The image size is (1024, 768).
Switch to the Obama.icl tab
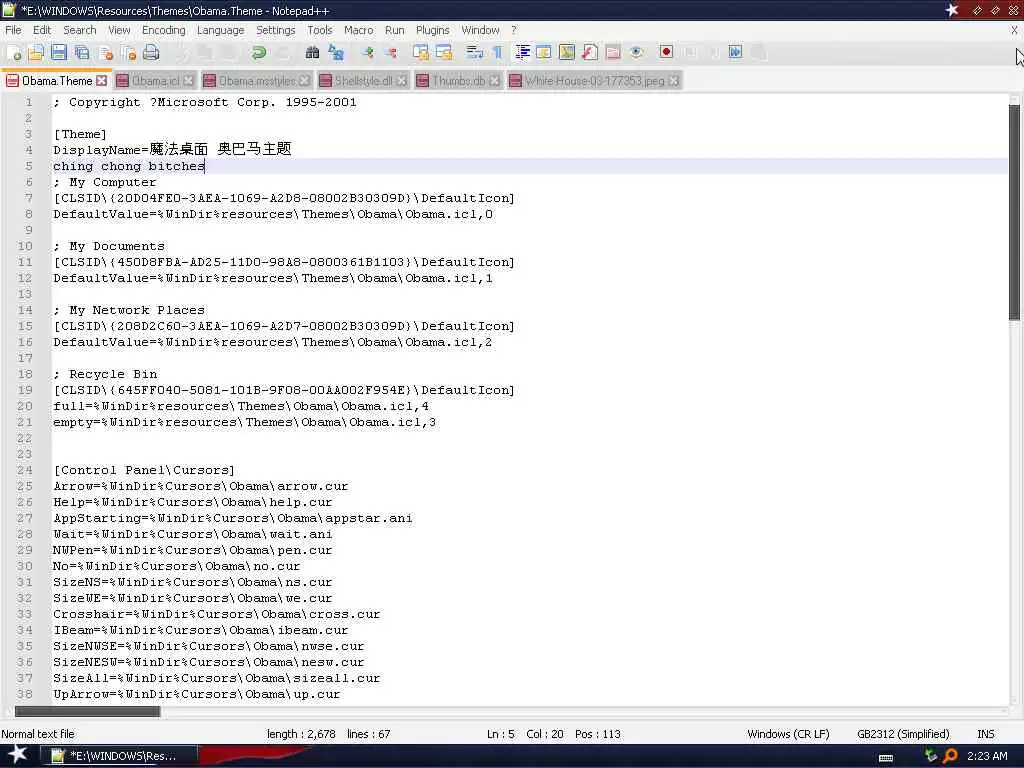pyautogui.click(x=155, y=80)
